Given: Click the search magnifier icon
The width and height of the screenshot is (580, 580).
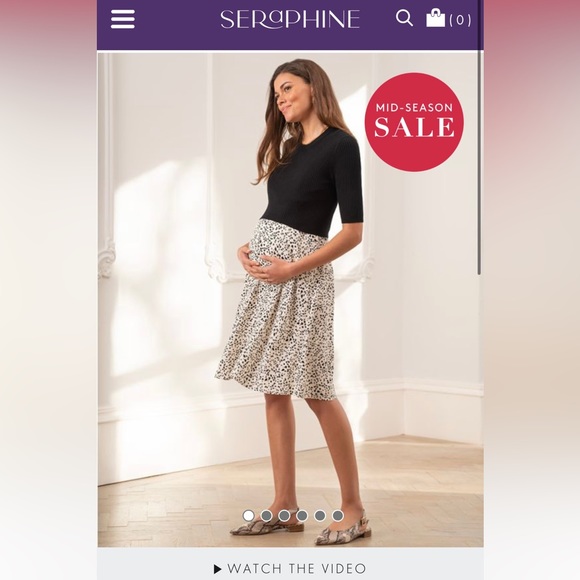Looking at the screenshot, I should click(x=404, y=18).
